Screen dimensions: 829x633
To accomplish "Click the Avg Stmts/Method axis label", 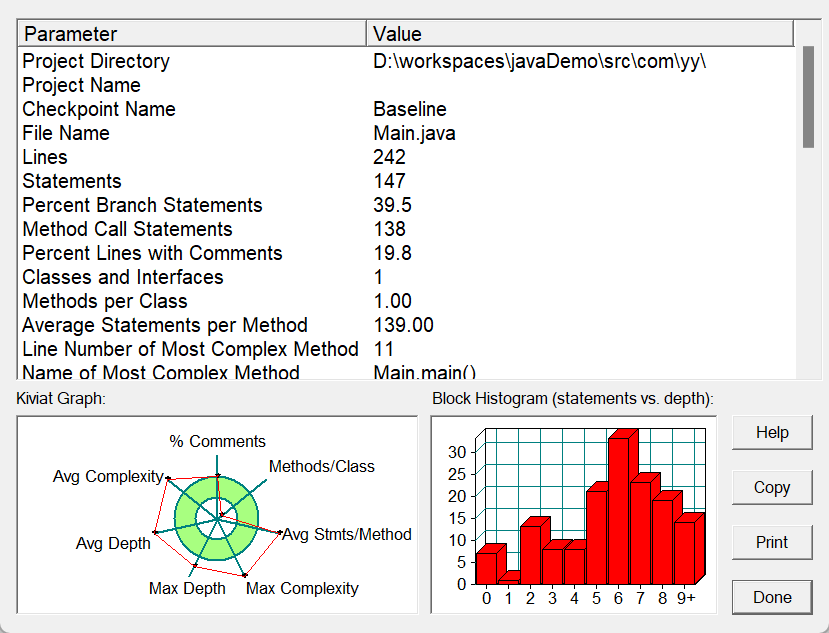I will [x=347, y=534].
